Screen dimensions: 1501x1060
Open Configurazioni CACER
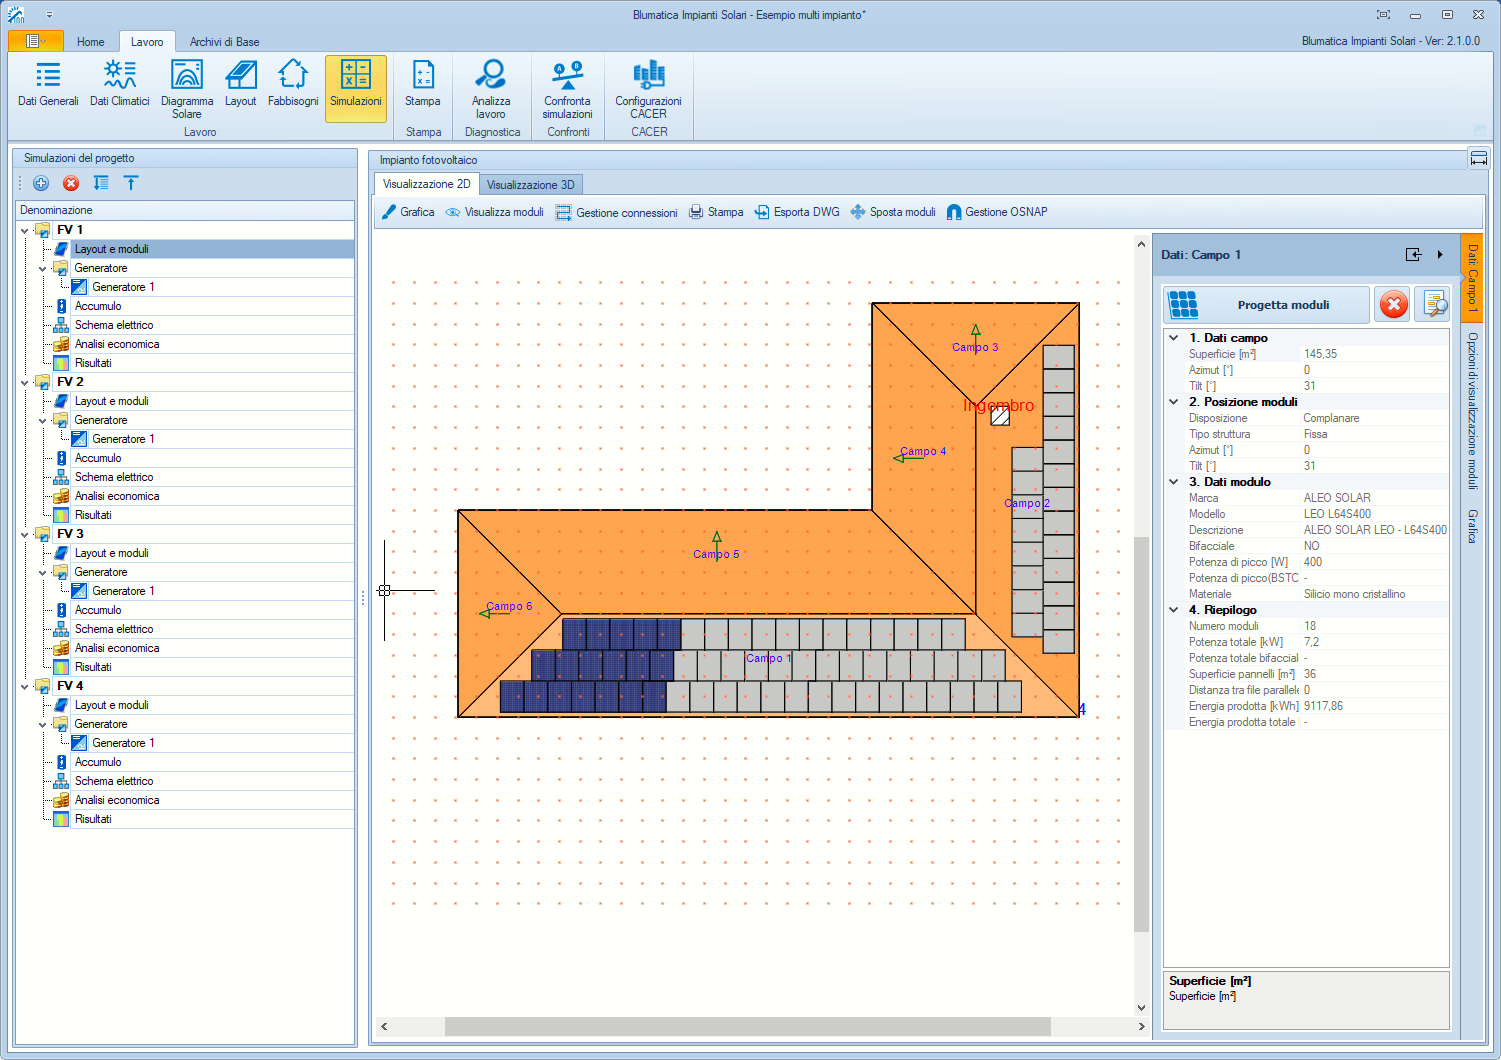(648, 88)
